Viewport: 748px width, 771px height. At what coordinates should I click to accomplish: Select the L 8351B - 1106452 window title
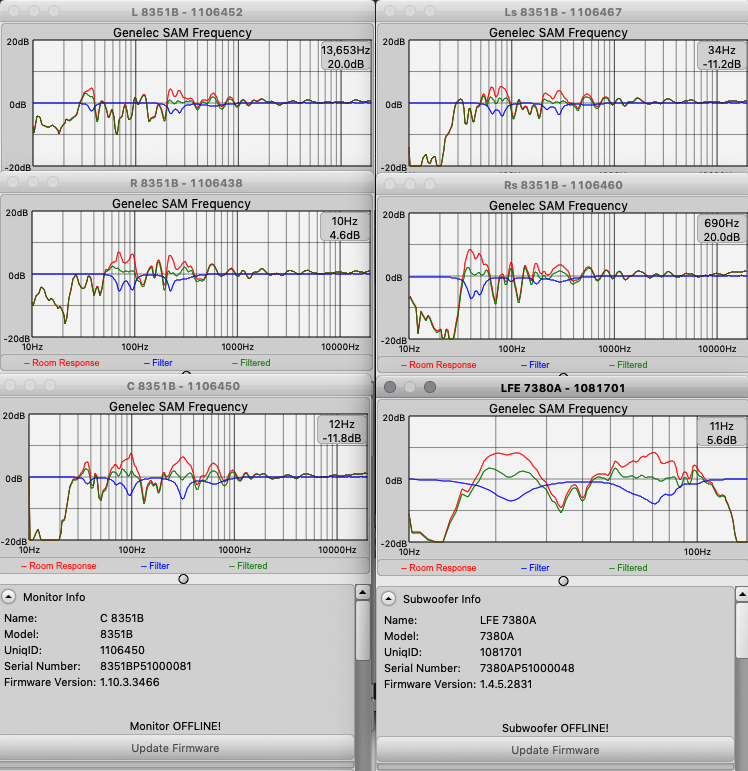(187, 12)
